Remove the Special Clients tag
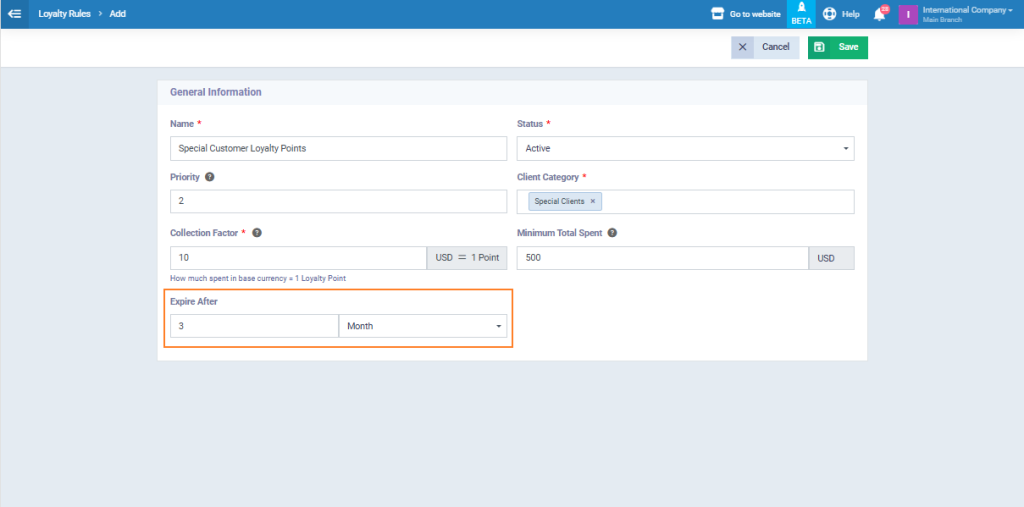This screenshot has height=507, width=1024. tap(592, 201)
